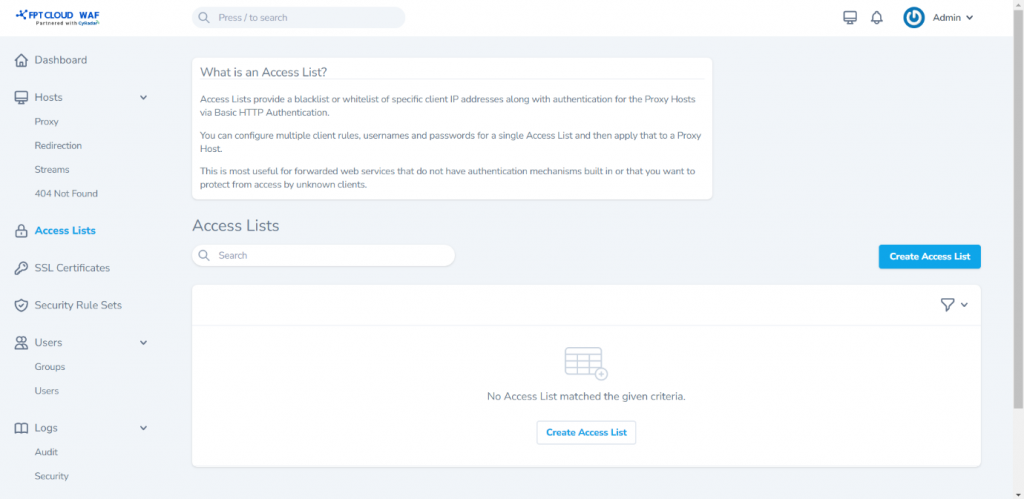1024x499 pixels.
Task: Click the SSL Certificates key icon
Action: (x=21, y=268)
